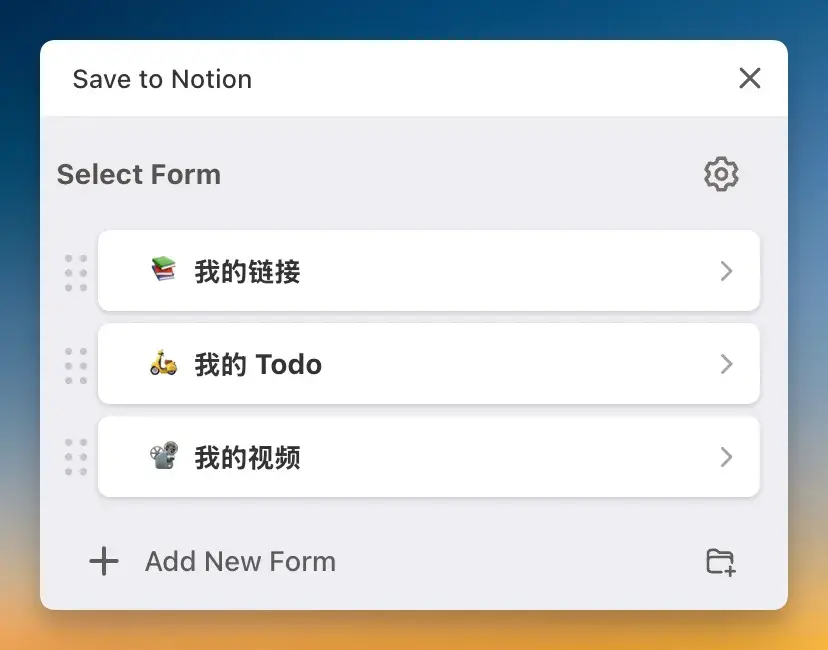Image resolution: width=828 pixels, height=650 pixels.
Task: Click the new folder icon
Action: [x=721, y=562]
